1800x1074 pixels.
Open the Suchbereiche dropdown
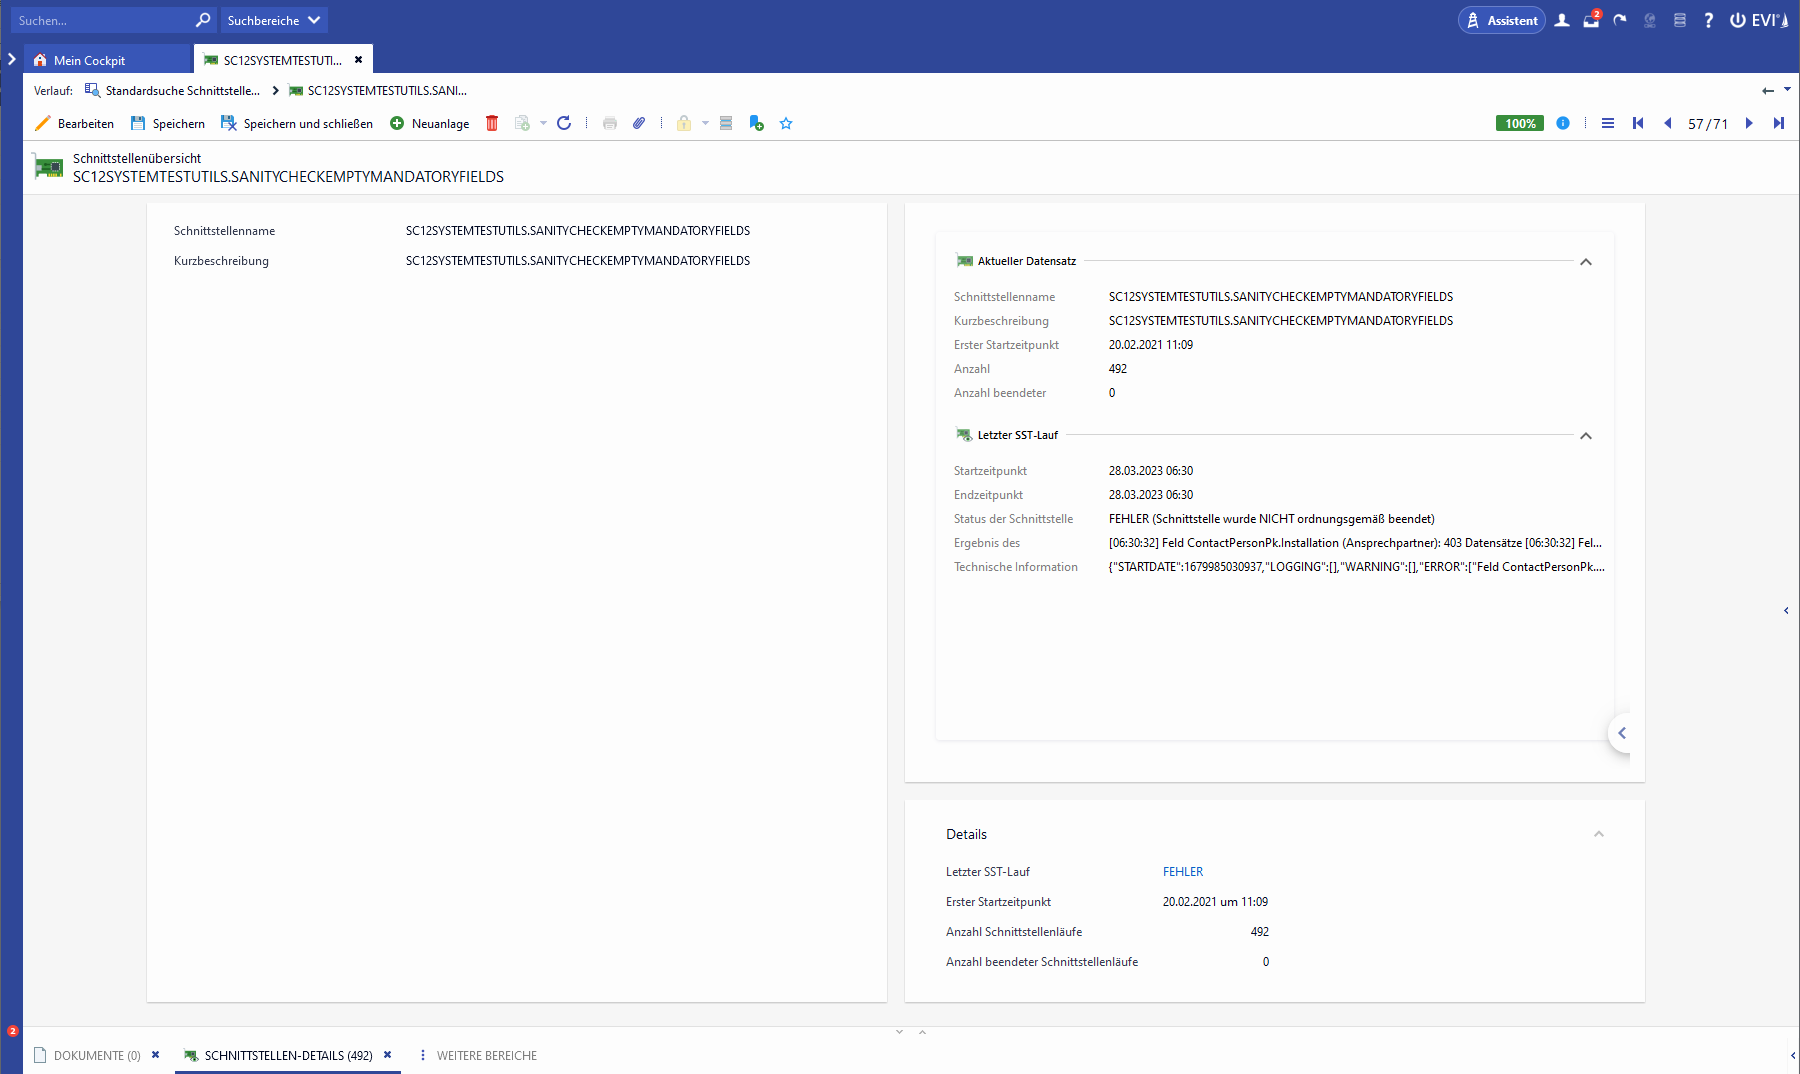(x=273, y=20)
